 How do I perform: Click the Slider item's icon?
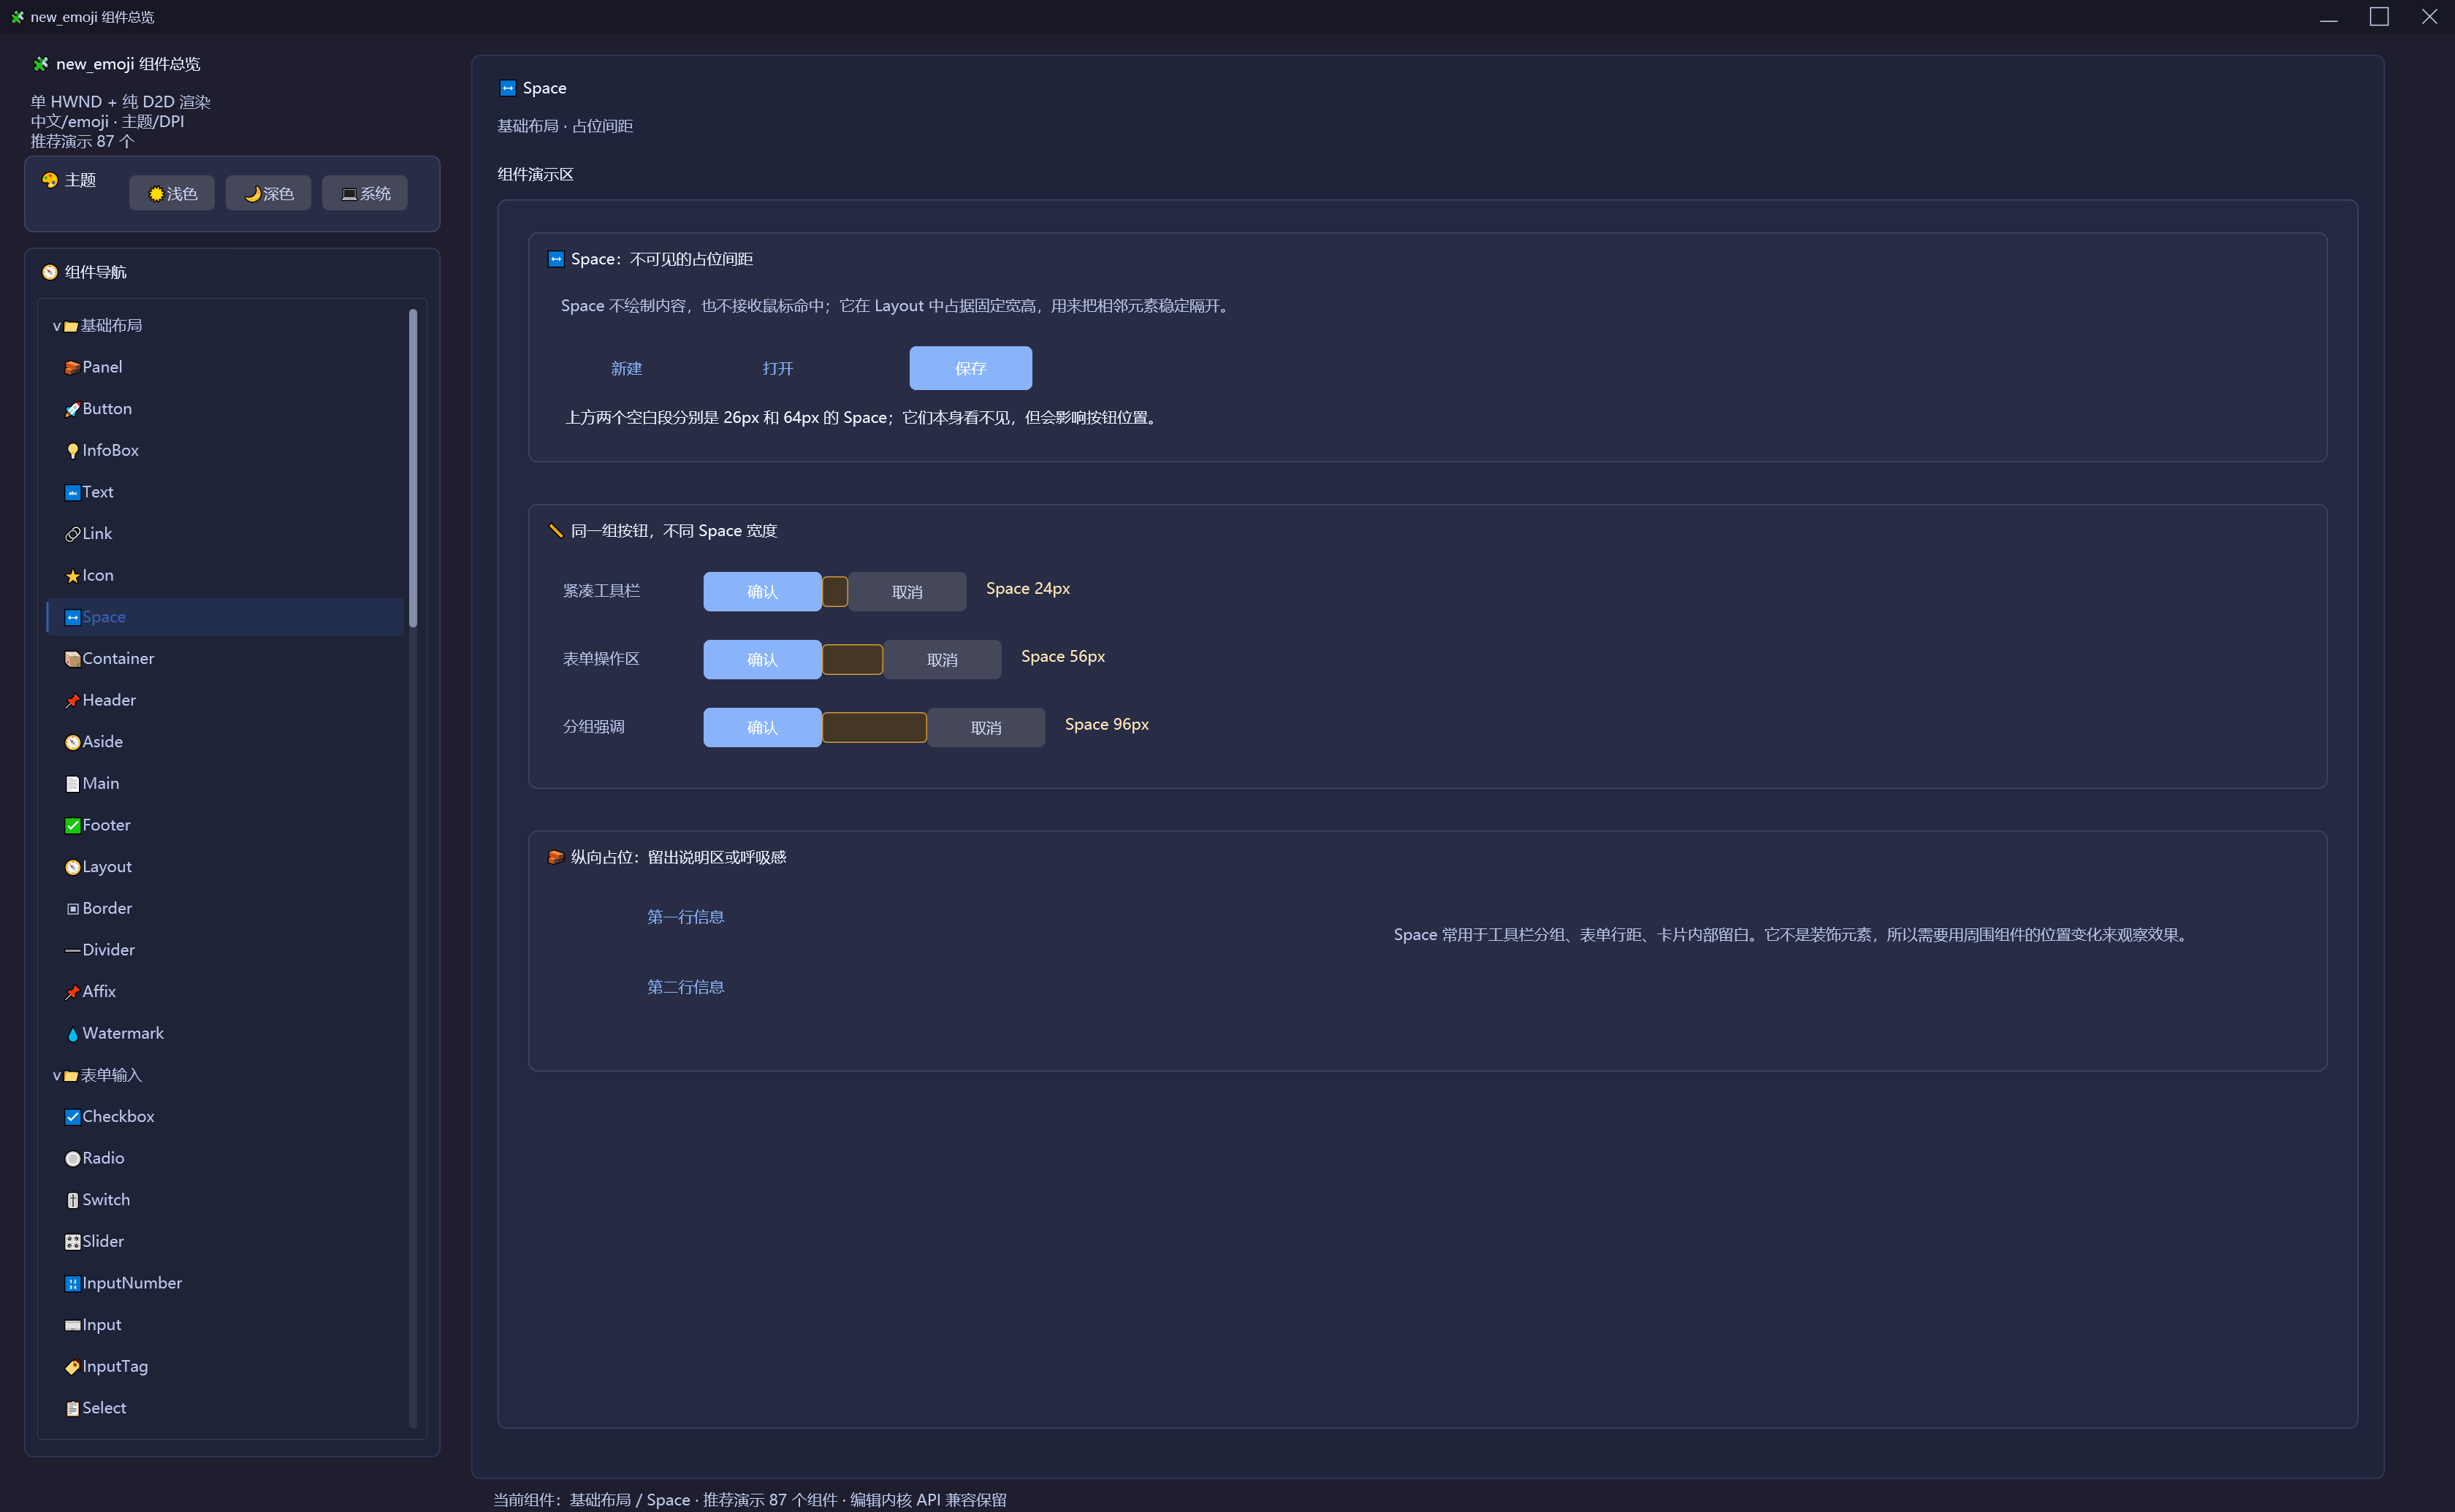[x=72, y=1242]
